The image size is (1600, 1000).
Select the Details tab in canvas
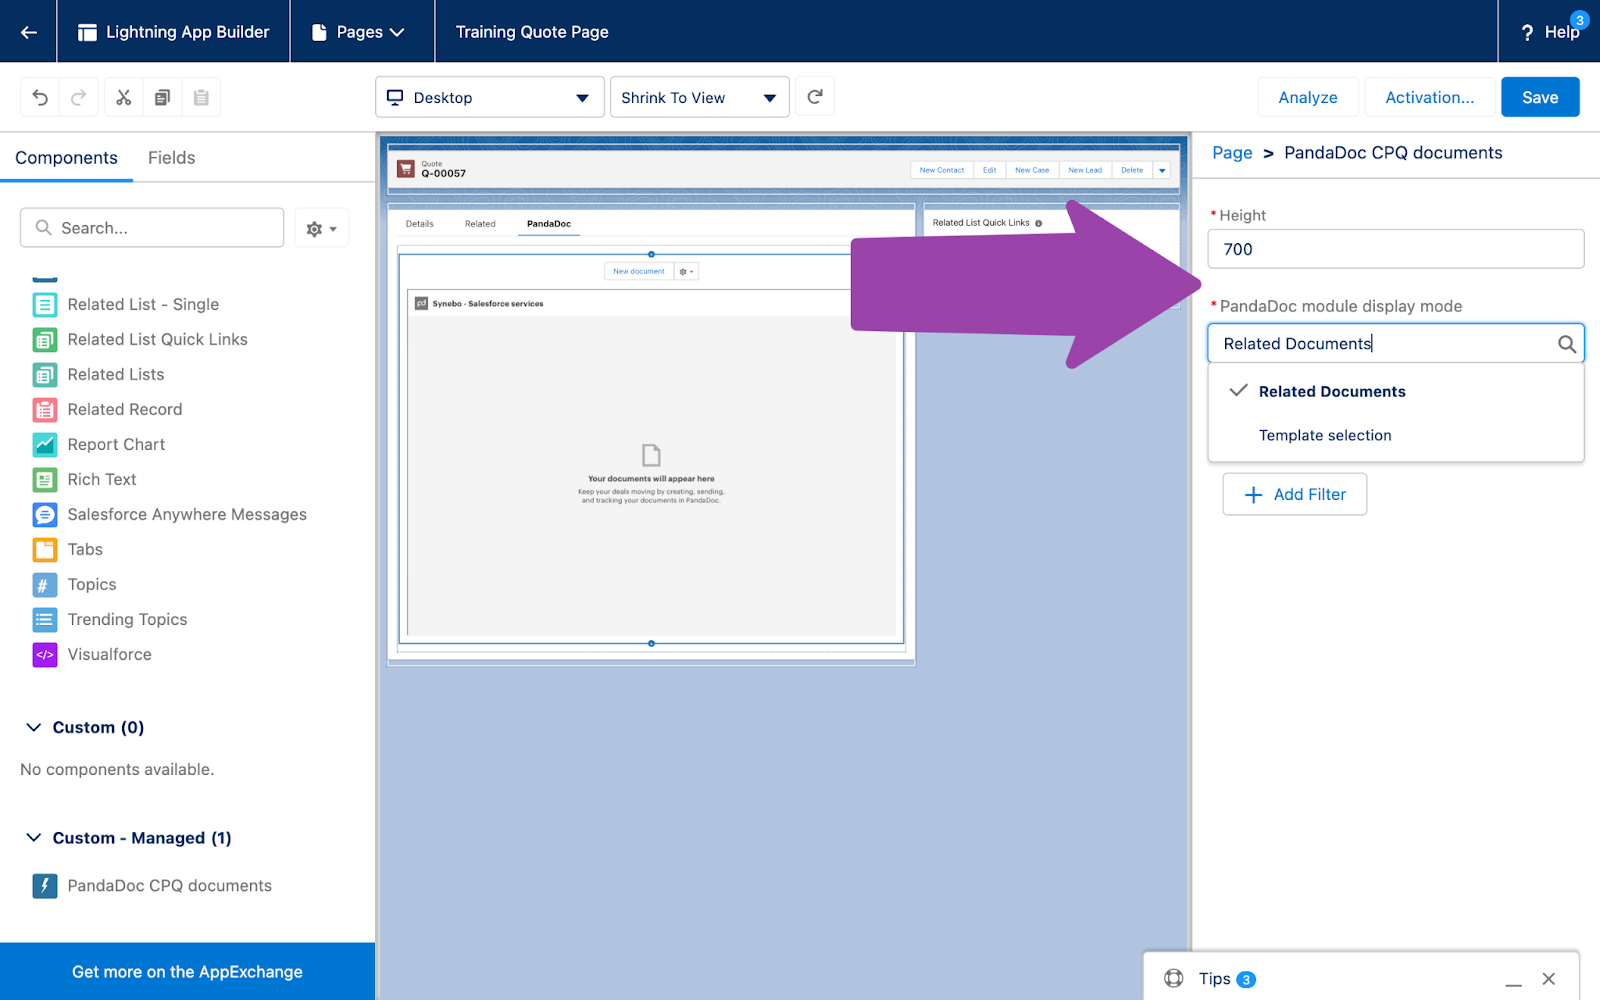420,223
